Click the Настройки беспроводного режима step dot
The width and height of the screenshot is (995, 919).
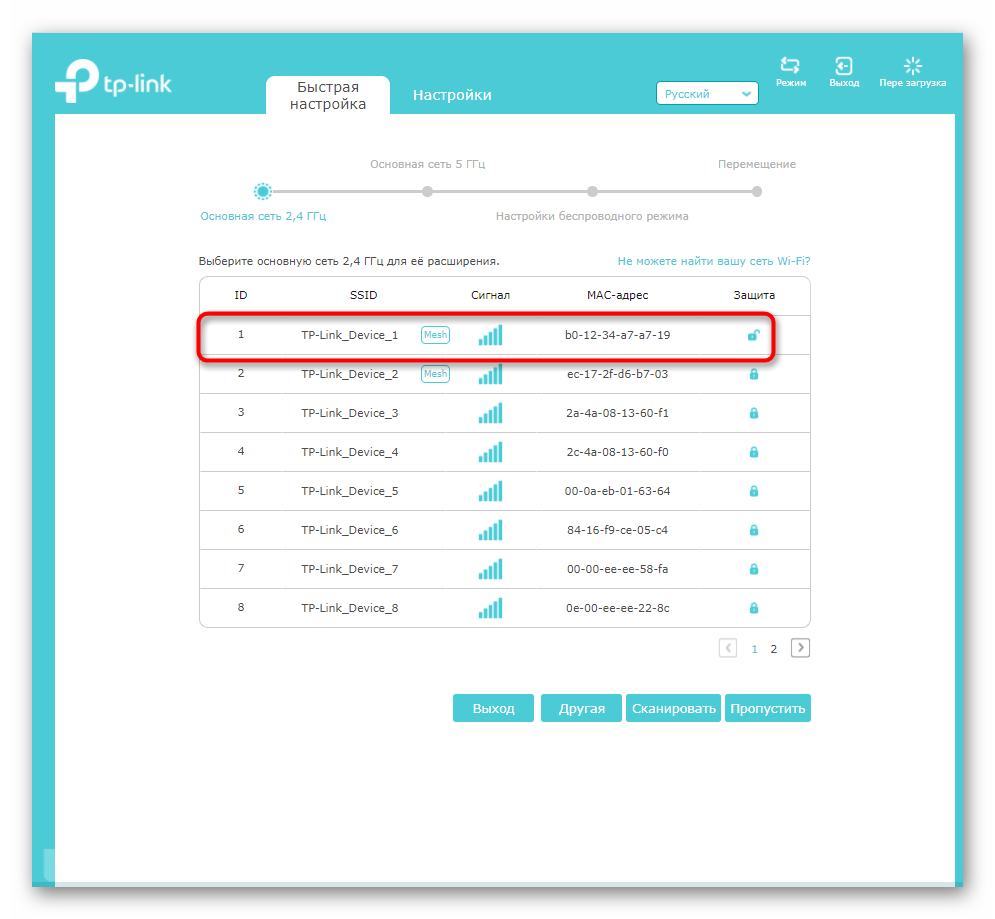tap(592, 191)
